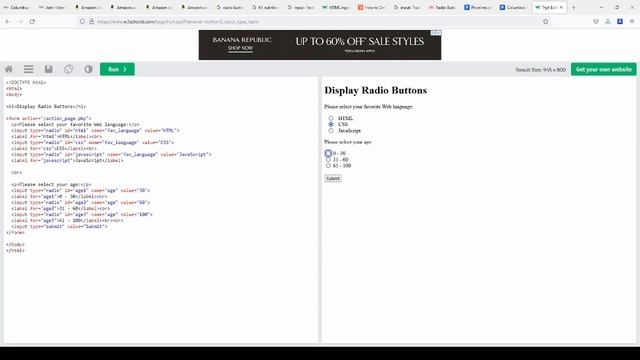Switch to the Radio Butt... tab
Screen dimensions: 640x360
click(442, 7)
